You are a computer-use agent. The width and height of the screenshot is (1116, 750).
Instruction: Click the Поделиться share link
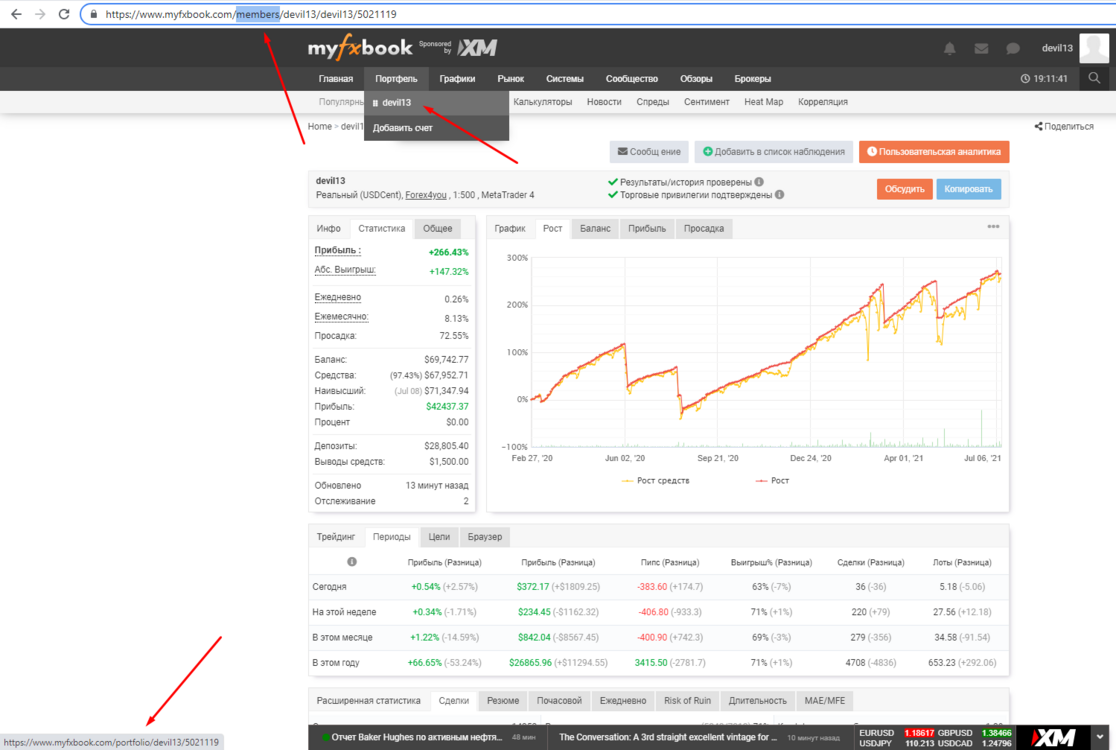(1064, 127)
